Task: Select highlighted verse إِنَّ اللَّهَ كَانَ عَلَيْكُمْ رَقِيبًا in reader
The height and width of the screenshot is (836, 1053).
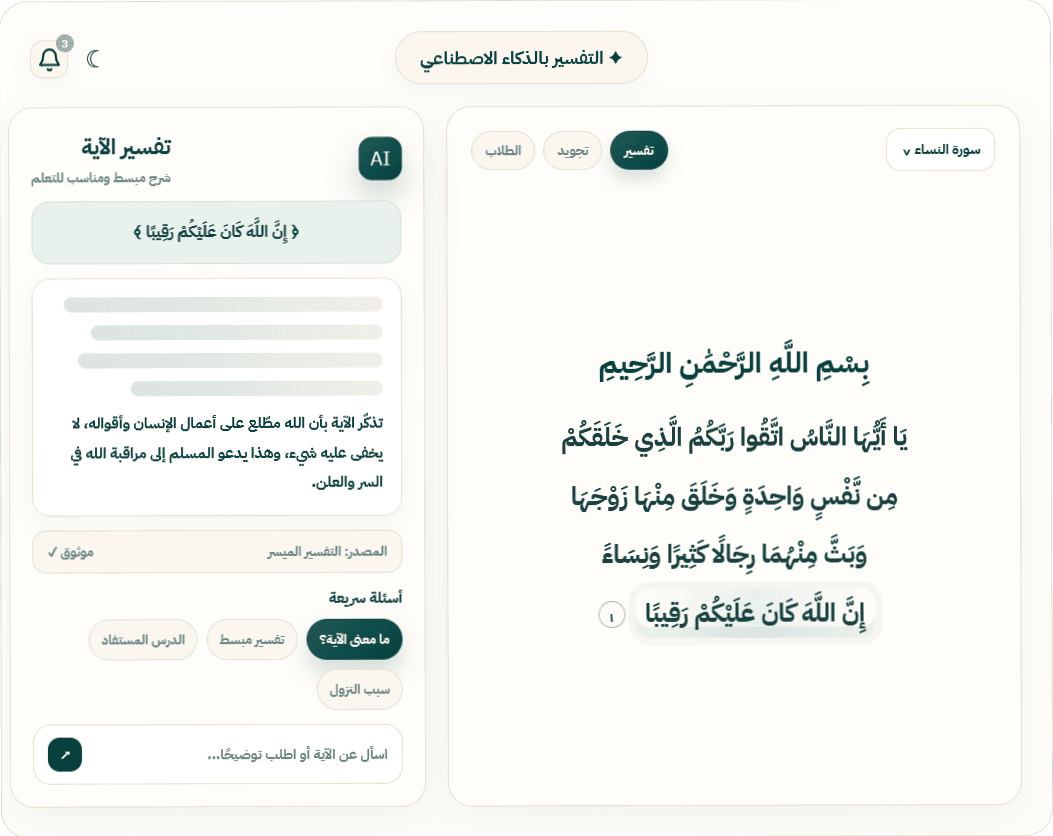Action: 755,613
